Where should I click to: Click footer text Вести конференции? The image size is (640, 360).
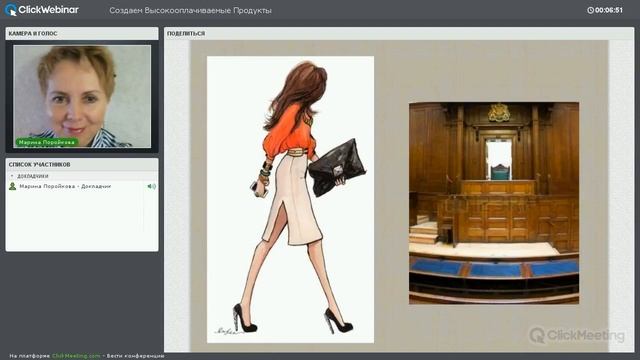point(136,356)
